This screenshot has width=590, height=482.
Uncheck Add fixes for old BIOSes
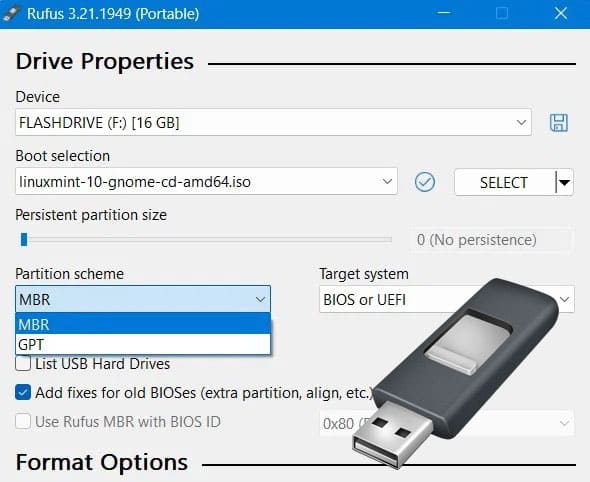point(23,393)
